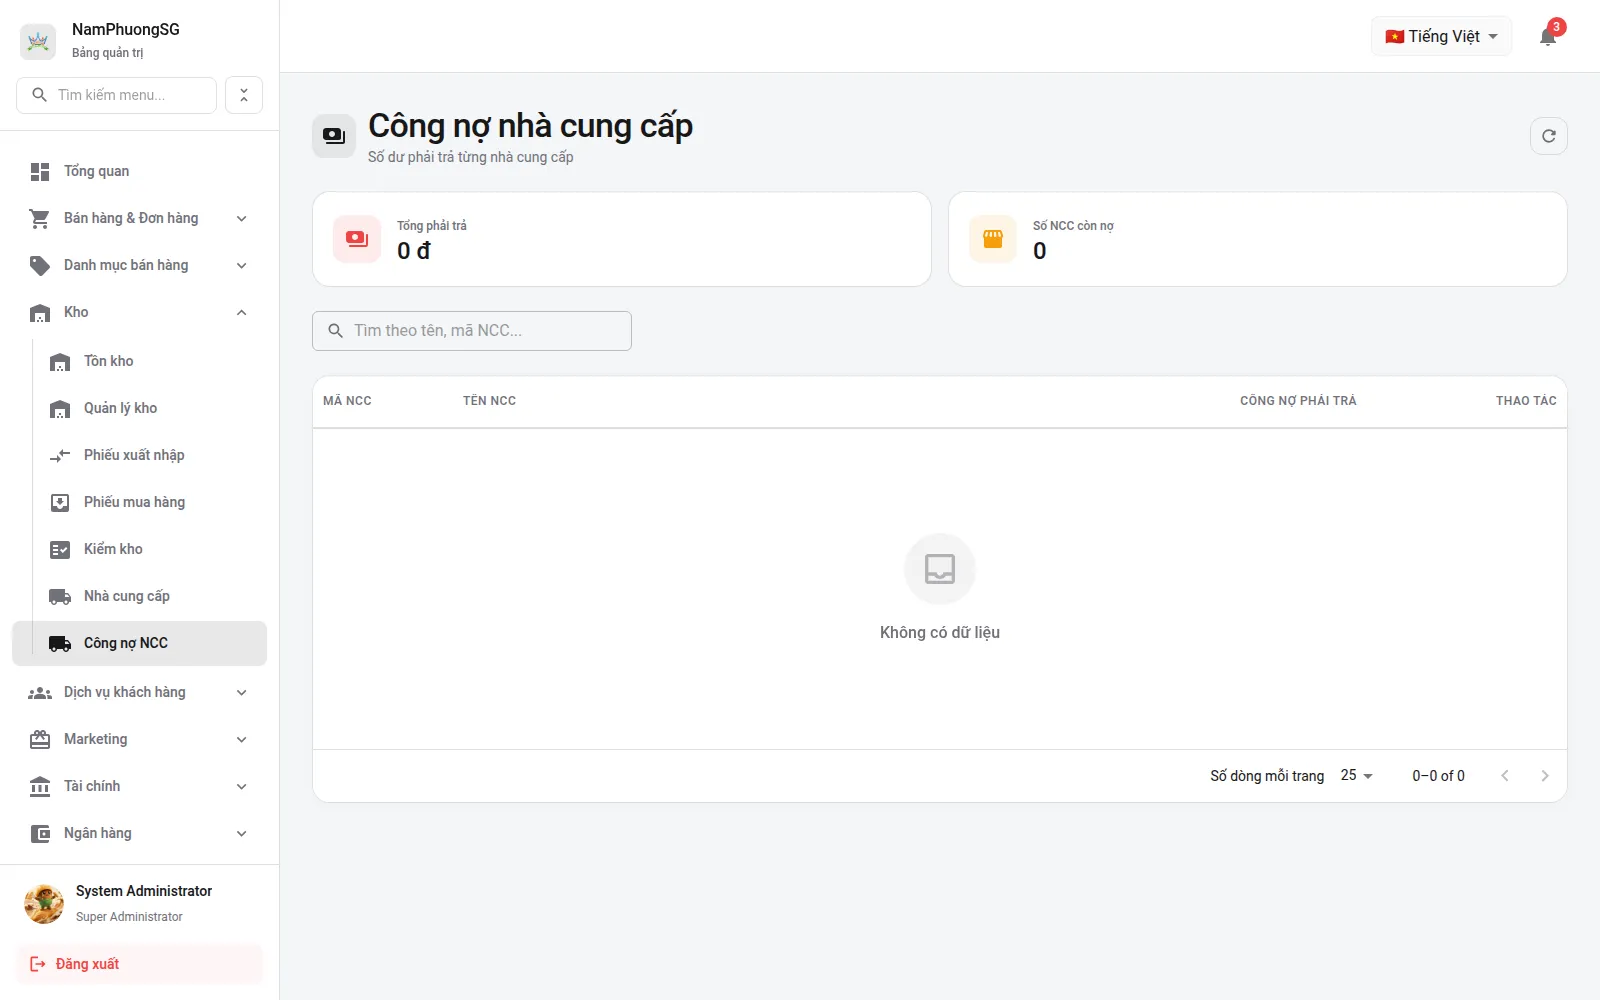Image resolution: width=1600 pixels, height=1000 pixels.
Task: Collapse the Kho menu section
Action: pyautogui.click(x=139, y=312)
